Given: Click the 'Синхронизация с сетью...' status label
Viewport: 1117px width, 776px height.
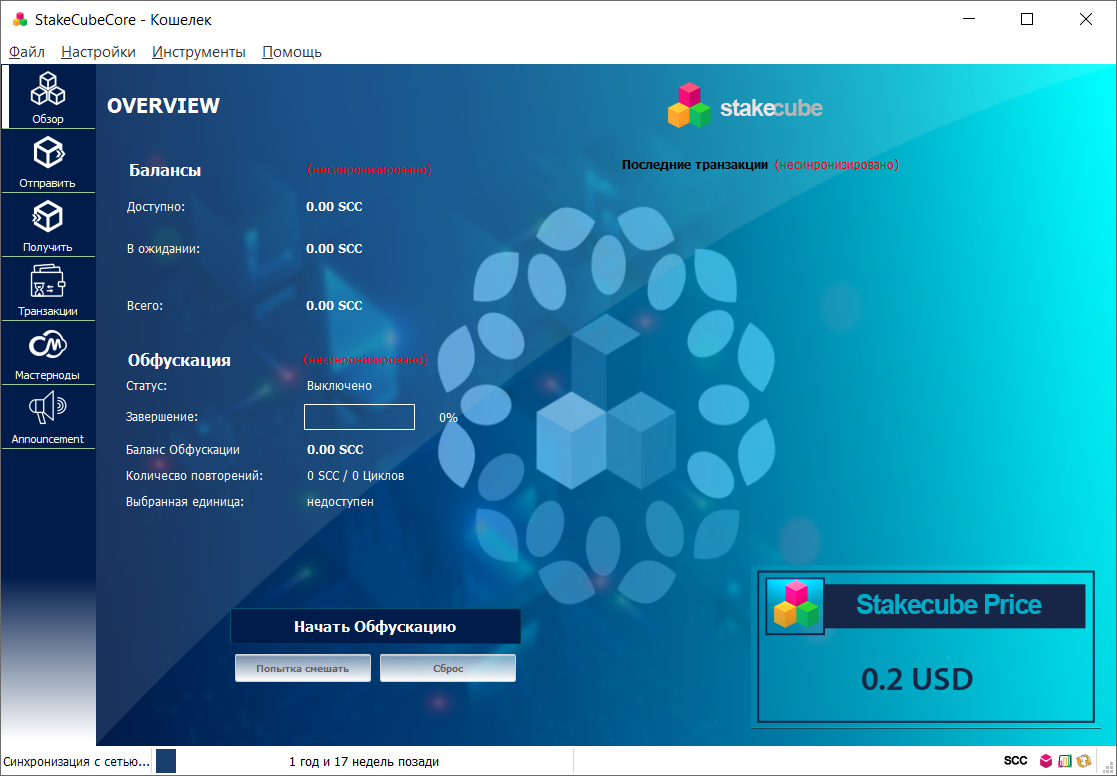Looking at the screenshot, I should click(x=76, y=761).
